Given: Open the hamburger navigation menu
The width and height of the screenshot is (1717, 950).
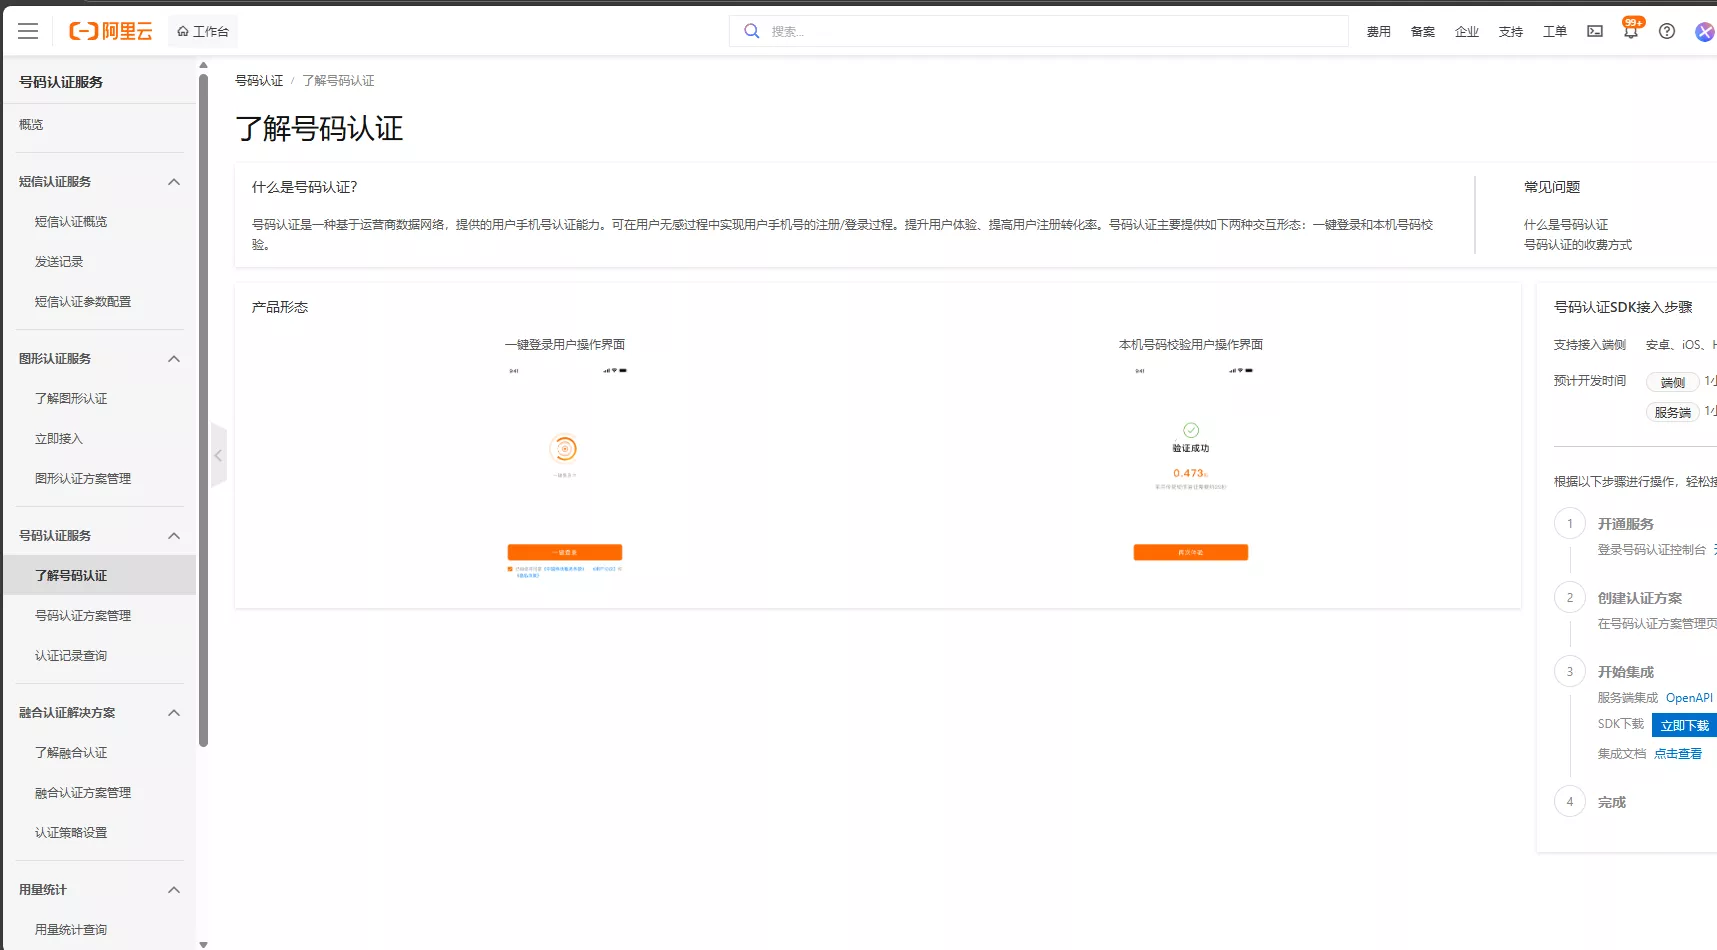Looking at the screenshot, I should coord(28,31).
